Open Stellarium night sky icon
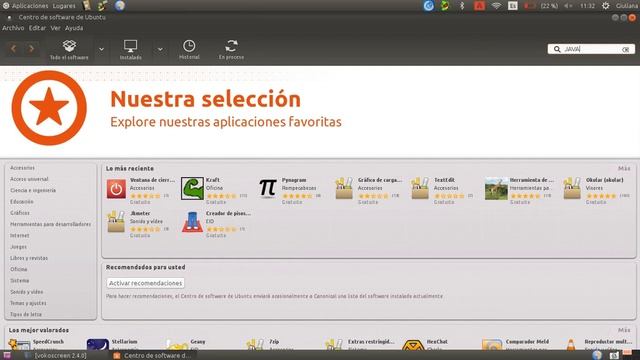Image resolution: width=640 pixels, height=360 pixels. click(98, 344)
